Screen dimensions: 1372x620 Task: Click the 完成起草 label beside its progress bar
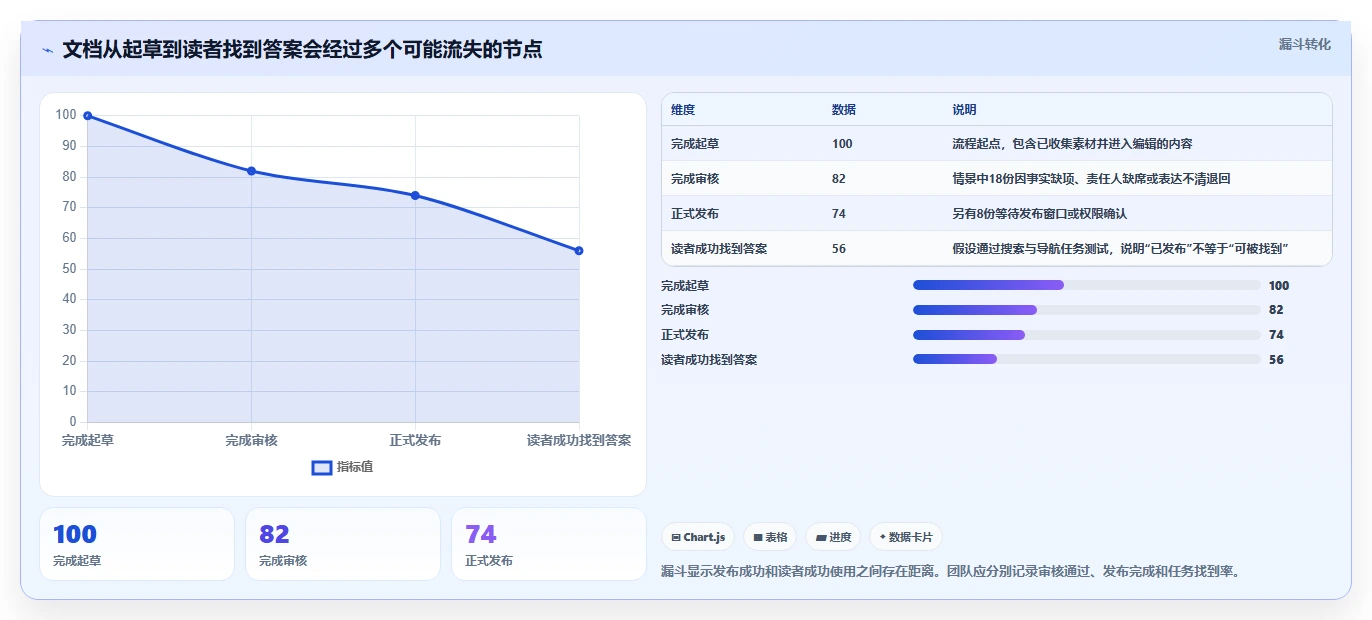point(685,286)
